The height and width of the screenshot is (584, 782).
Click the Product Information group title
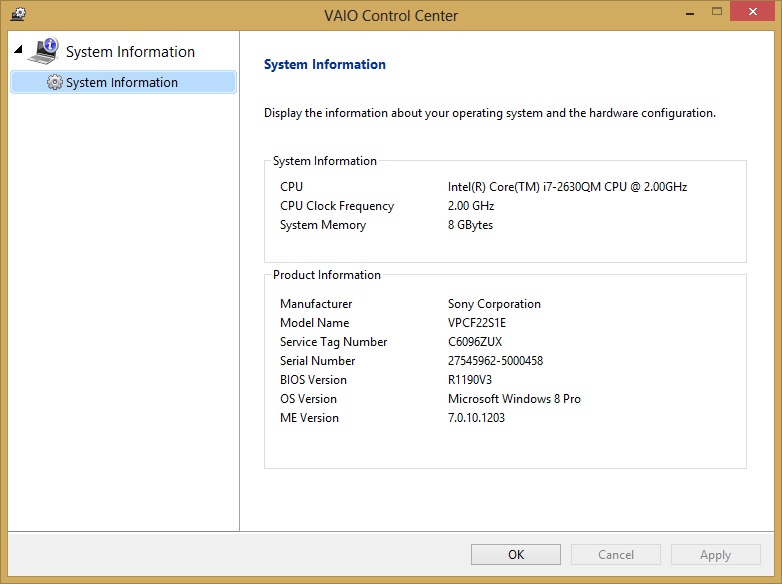click(x=327, y=275)
